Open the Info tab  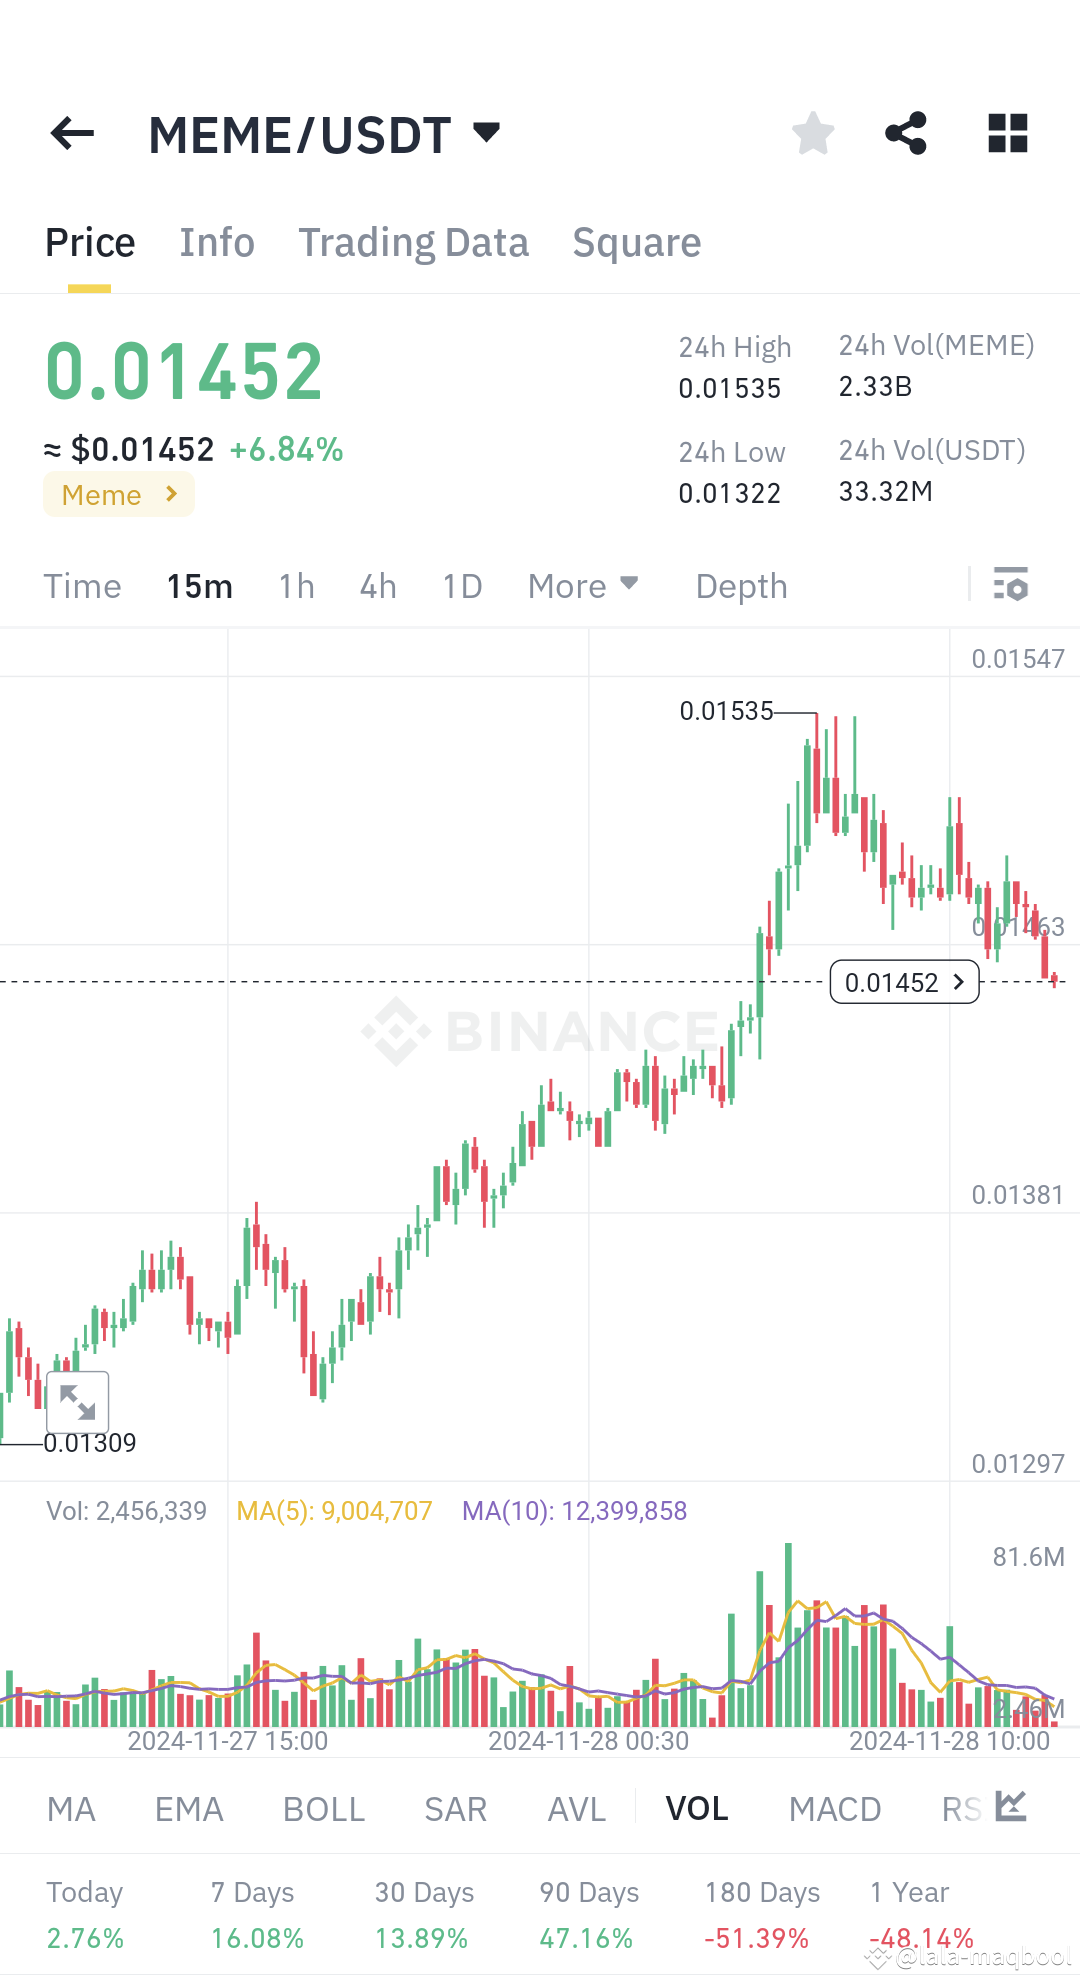coord(216,241)
